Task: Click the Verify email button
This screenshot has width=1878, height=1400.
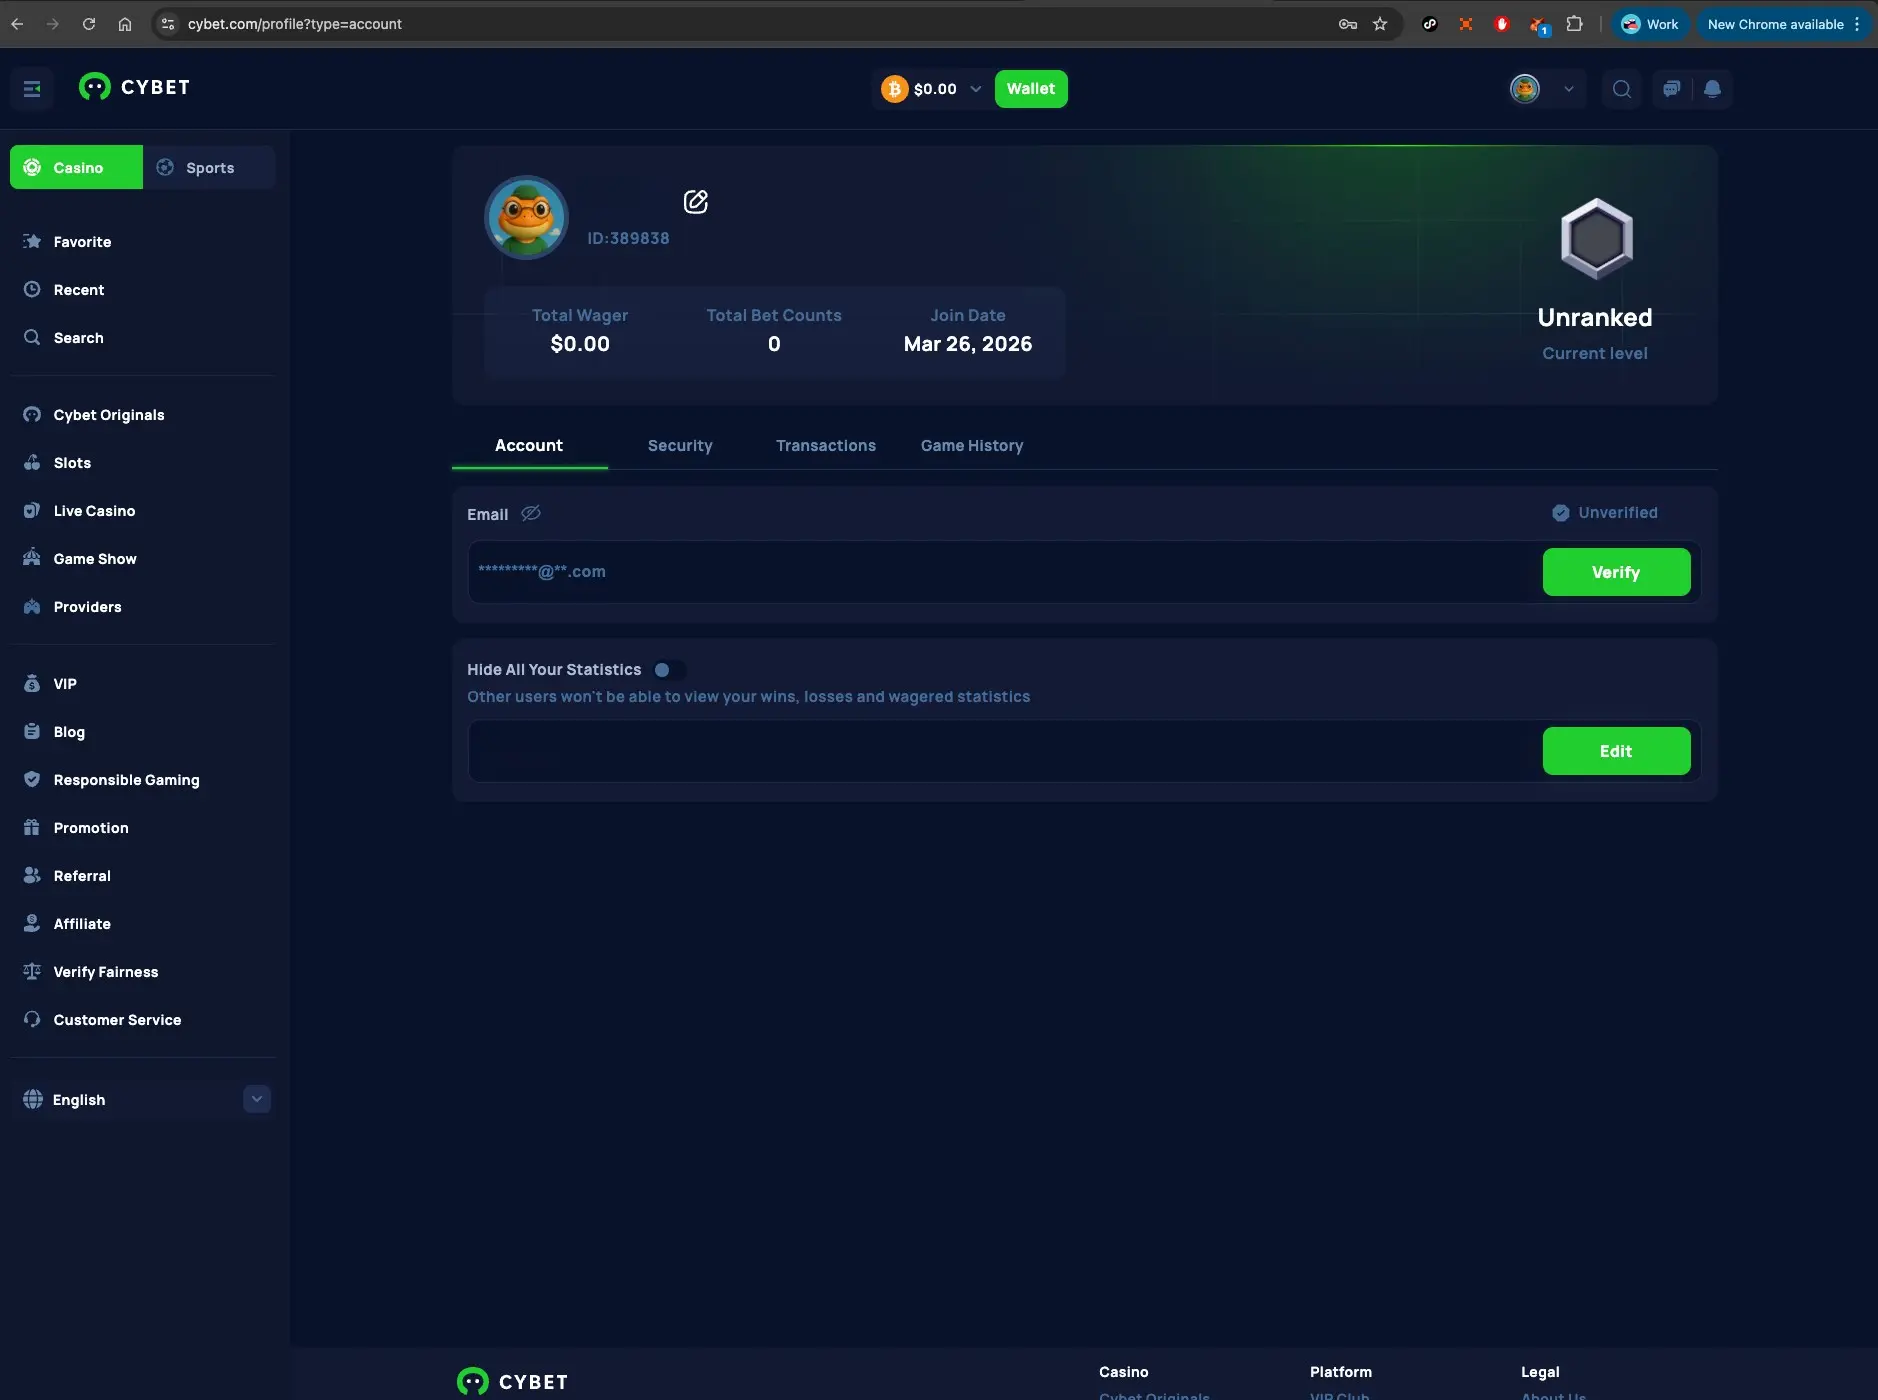Action: click(x=1616, y=572)
